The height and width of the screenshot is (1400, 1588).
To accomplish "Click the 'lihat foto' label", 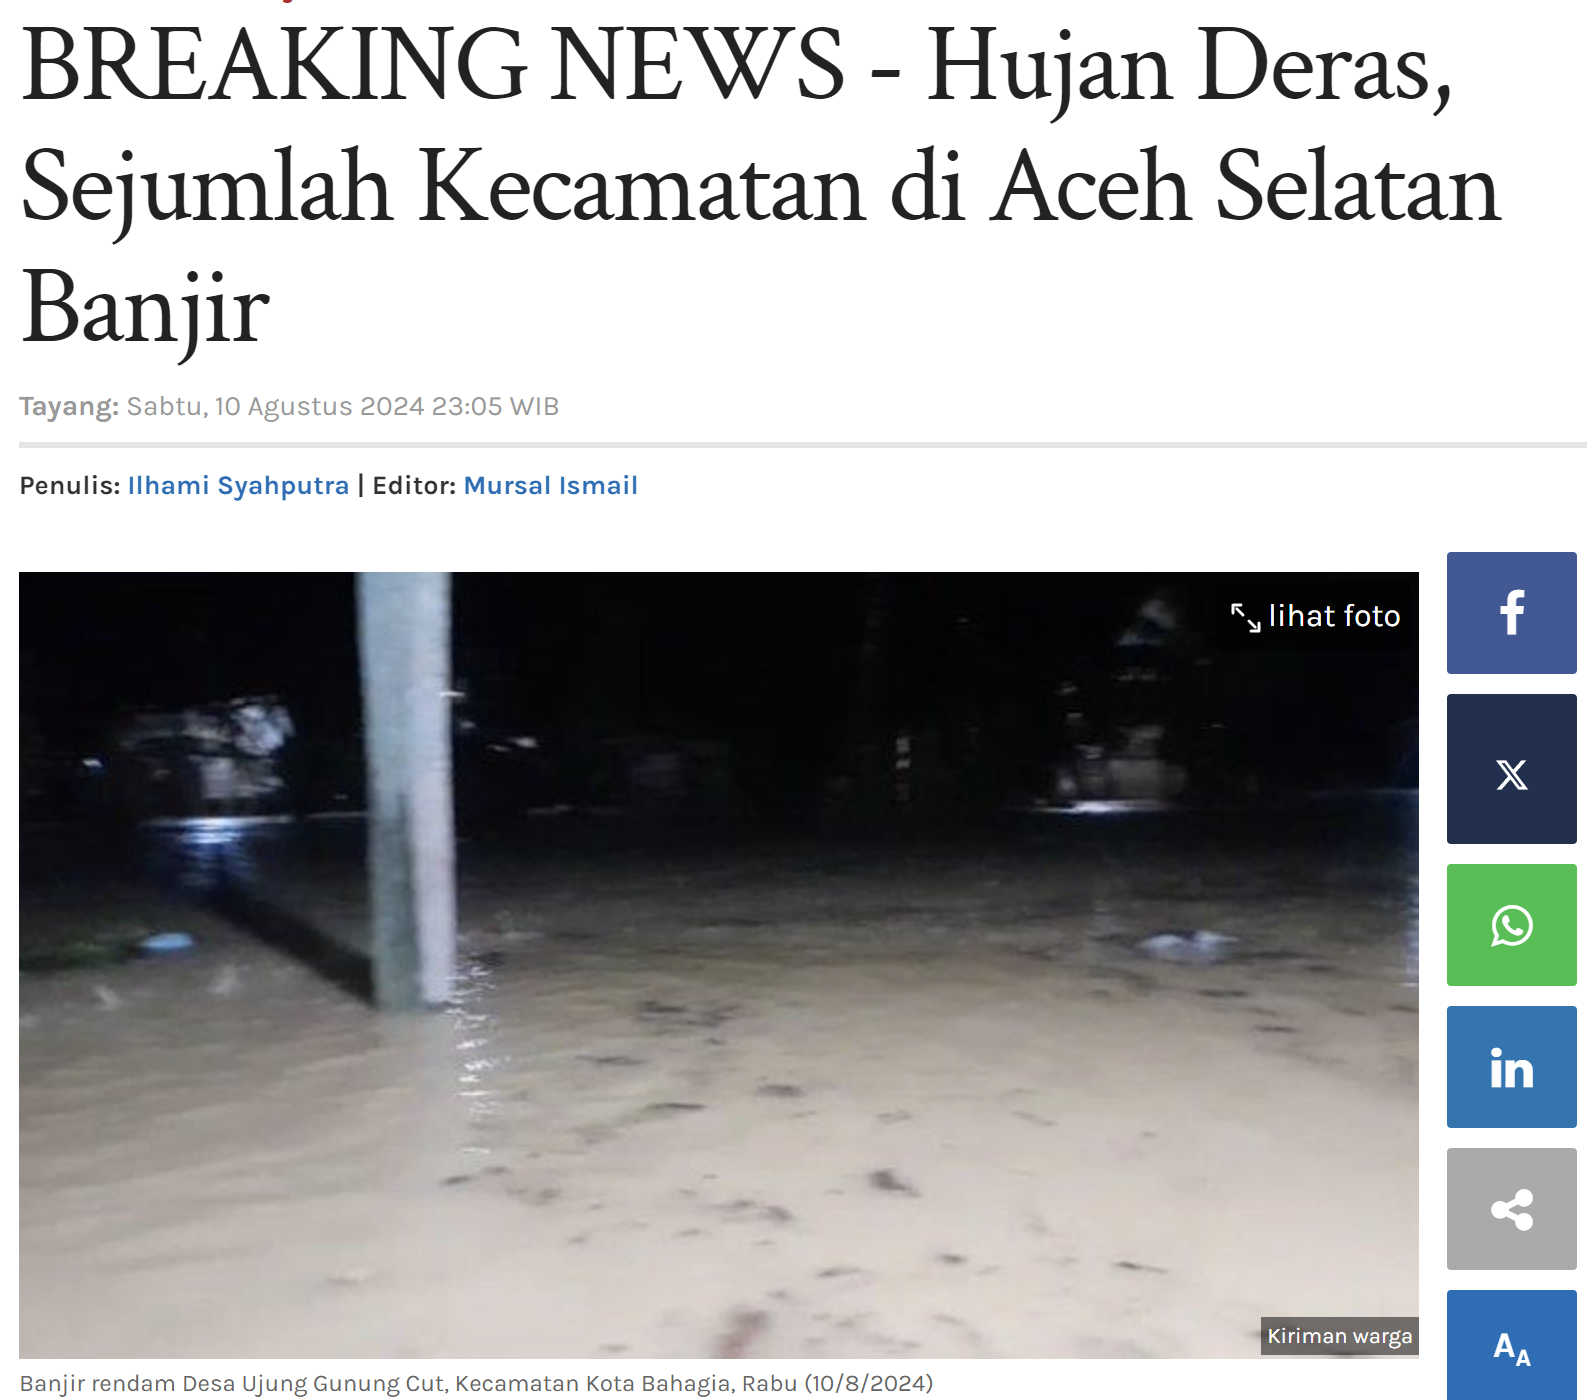I will coord(1334,616).
